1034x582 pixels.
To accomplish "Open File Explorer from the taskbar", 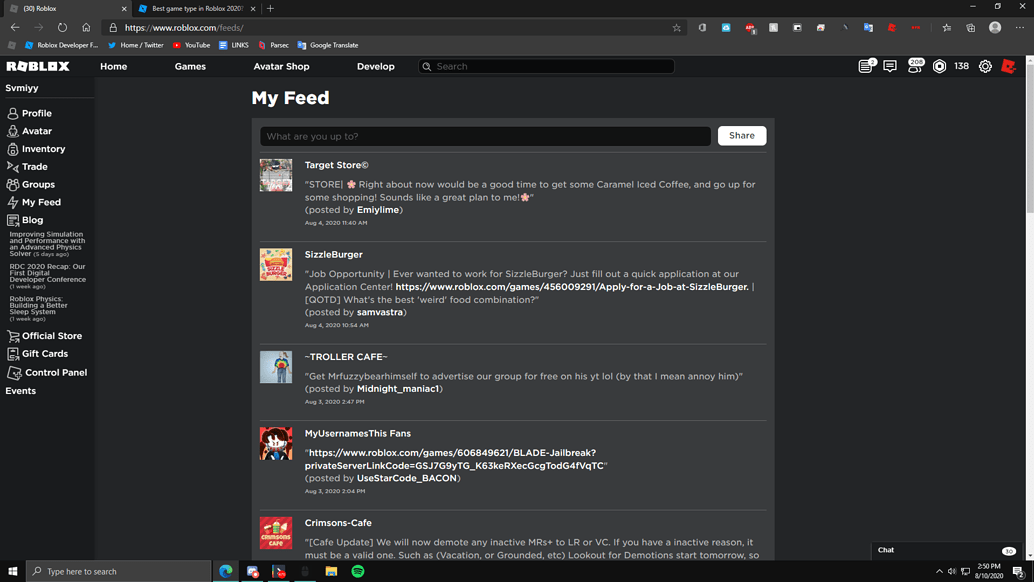I will [x=331, y=571].
